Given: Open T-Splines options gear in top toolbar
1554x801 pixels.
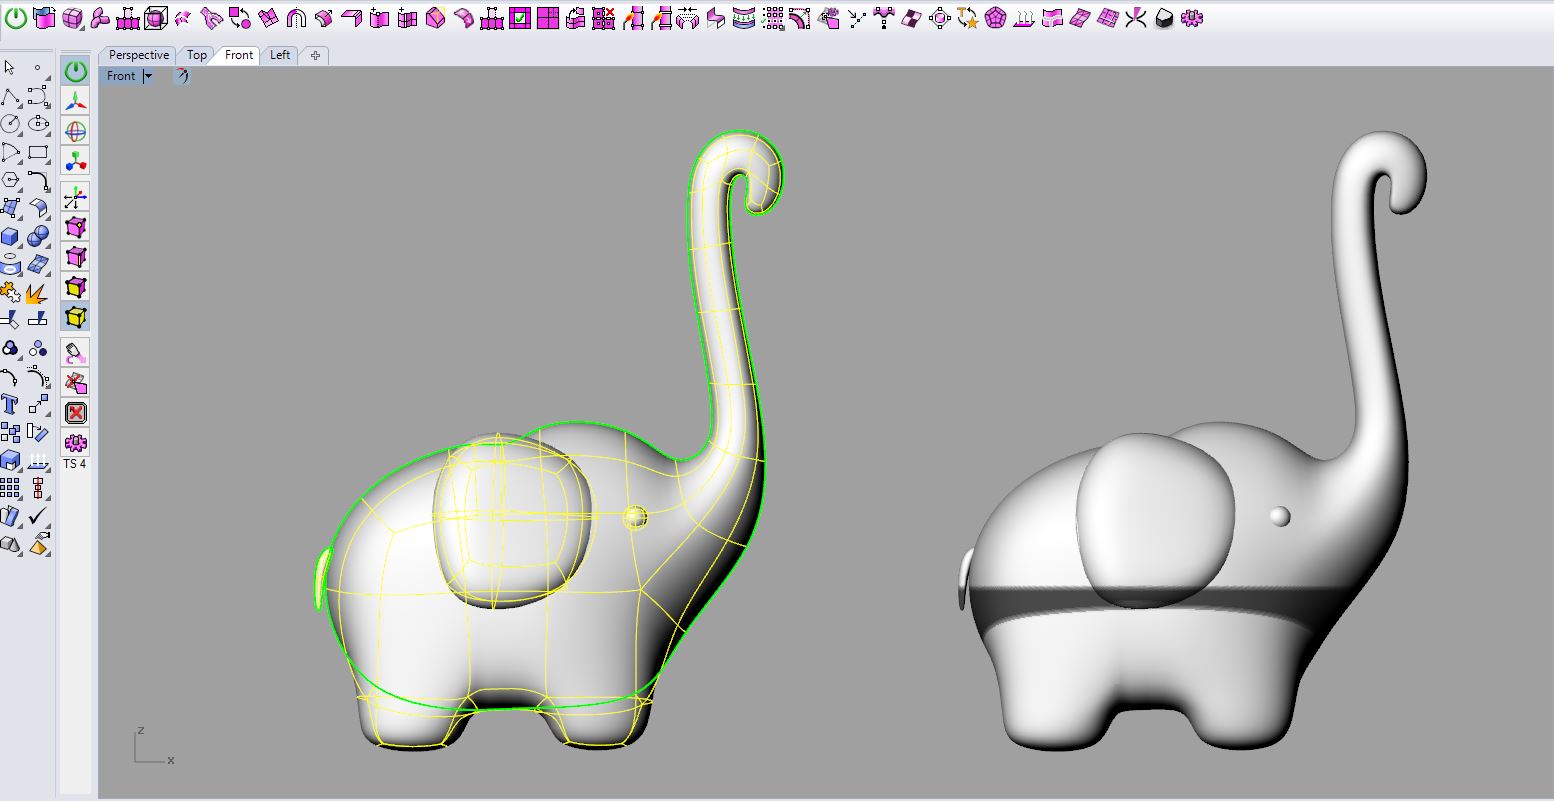Looking at the screenshot, I should [x=1191, y=17].
